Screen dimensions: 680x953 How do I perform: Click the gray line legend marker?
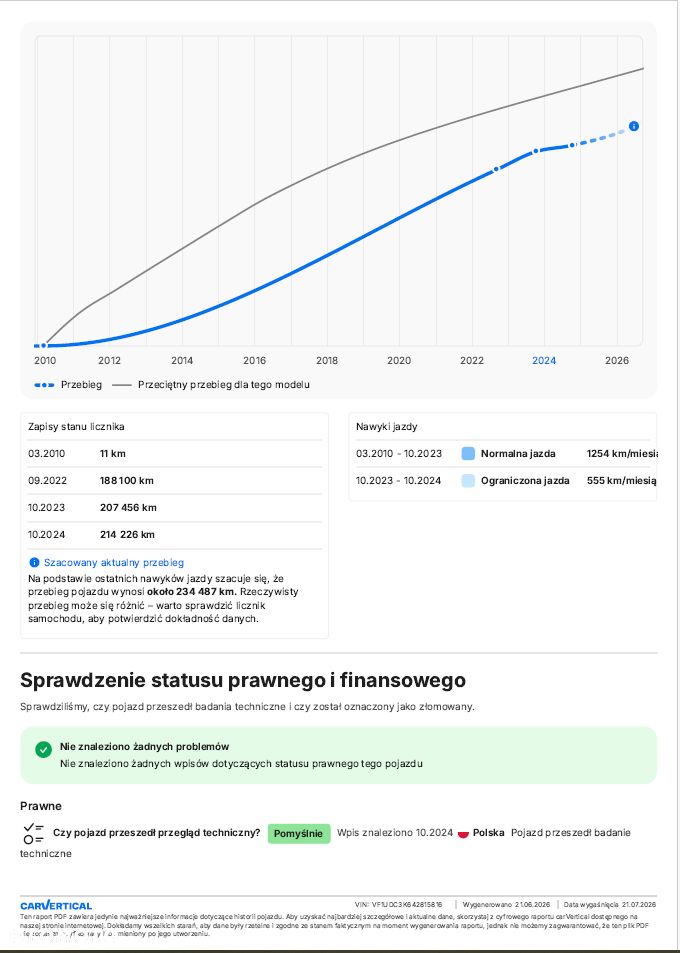point(122,385)
